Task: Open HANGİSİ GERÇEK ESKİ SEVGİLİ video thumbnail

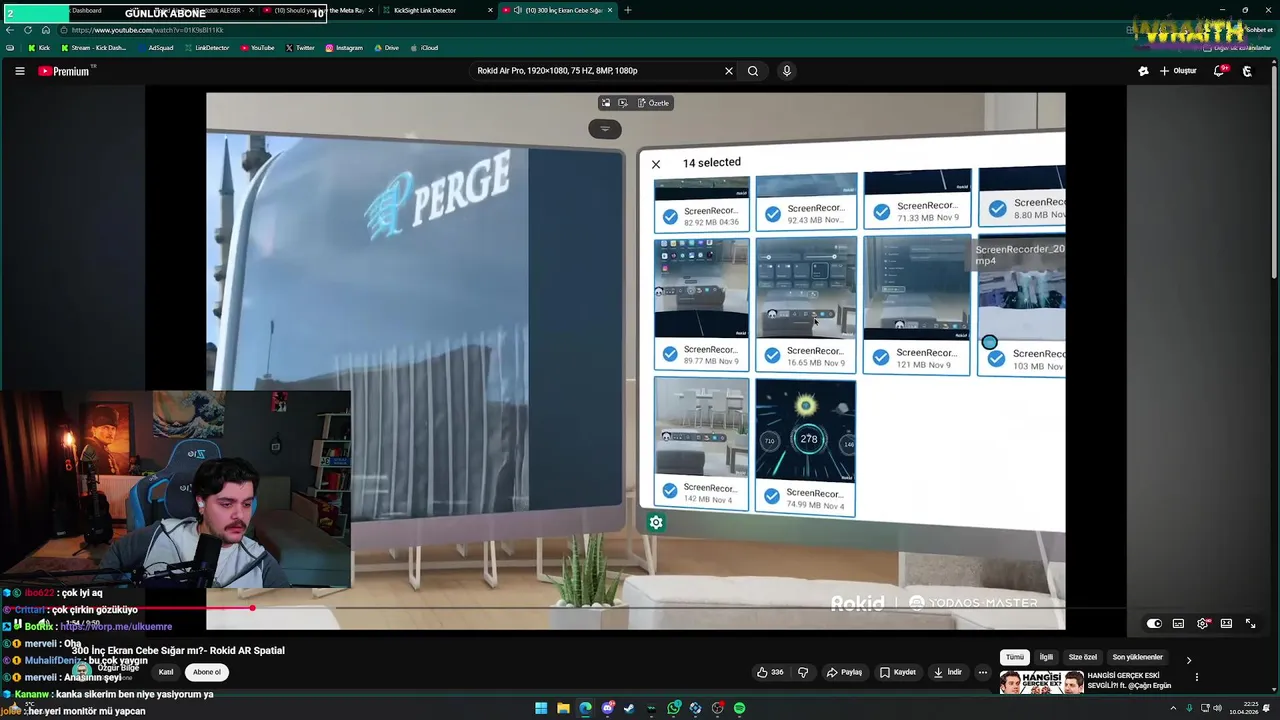Action: [x=1041, y=682]
